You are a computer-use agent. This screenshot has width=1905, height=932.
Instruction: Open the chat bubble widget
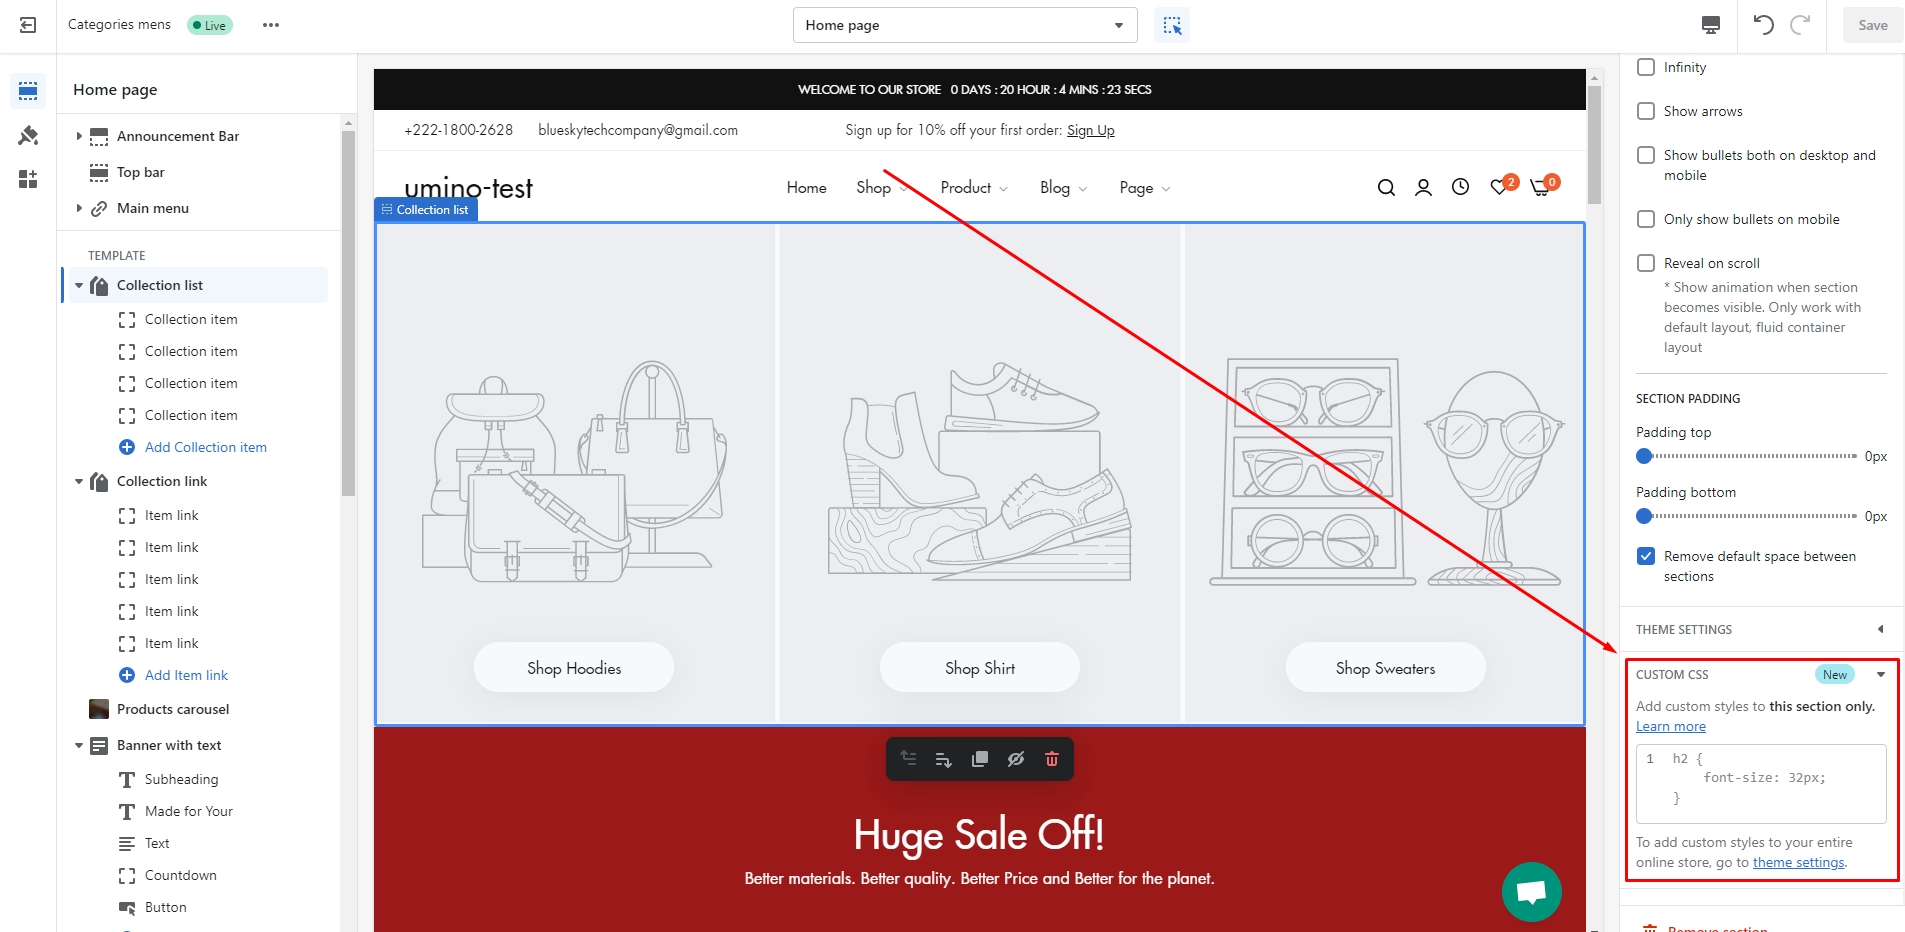[x=1531, y=891]
